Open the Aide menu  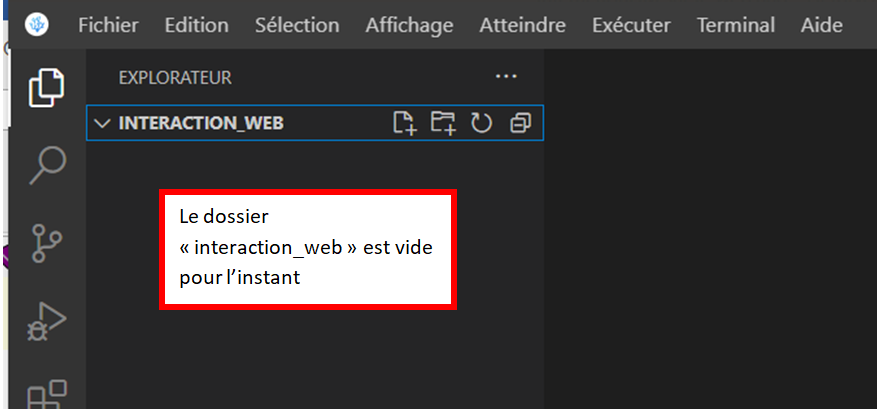pyautogui.click(x=822, y=26)
